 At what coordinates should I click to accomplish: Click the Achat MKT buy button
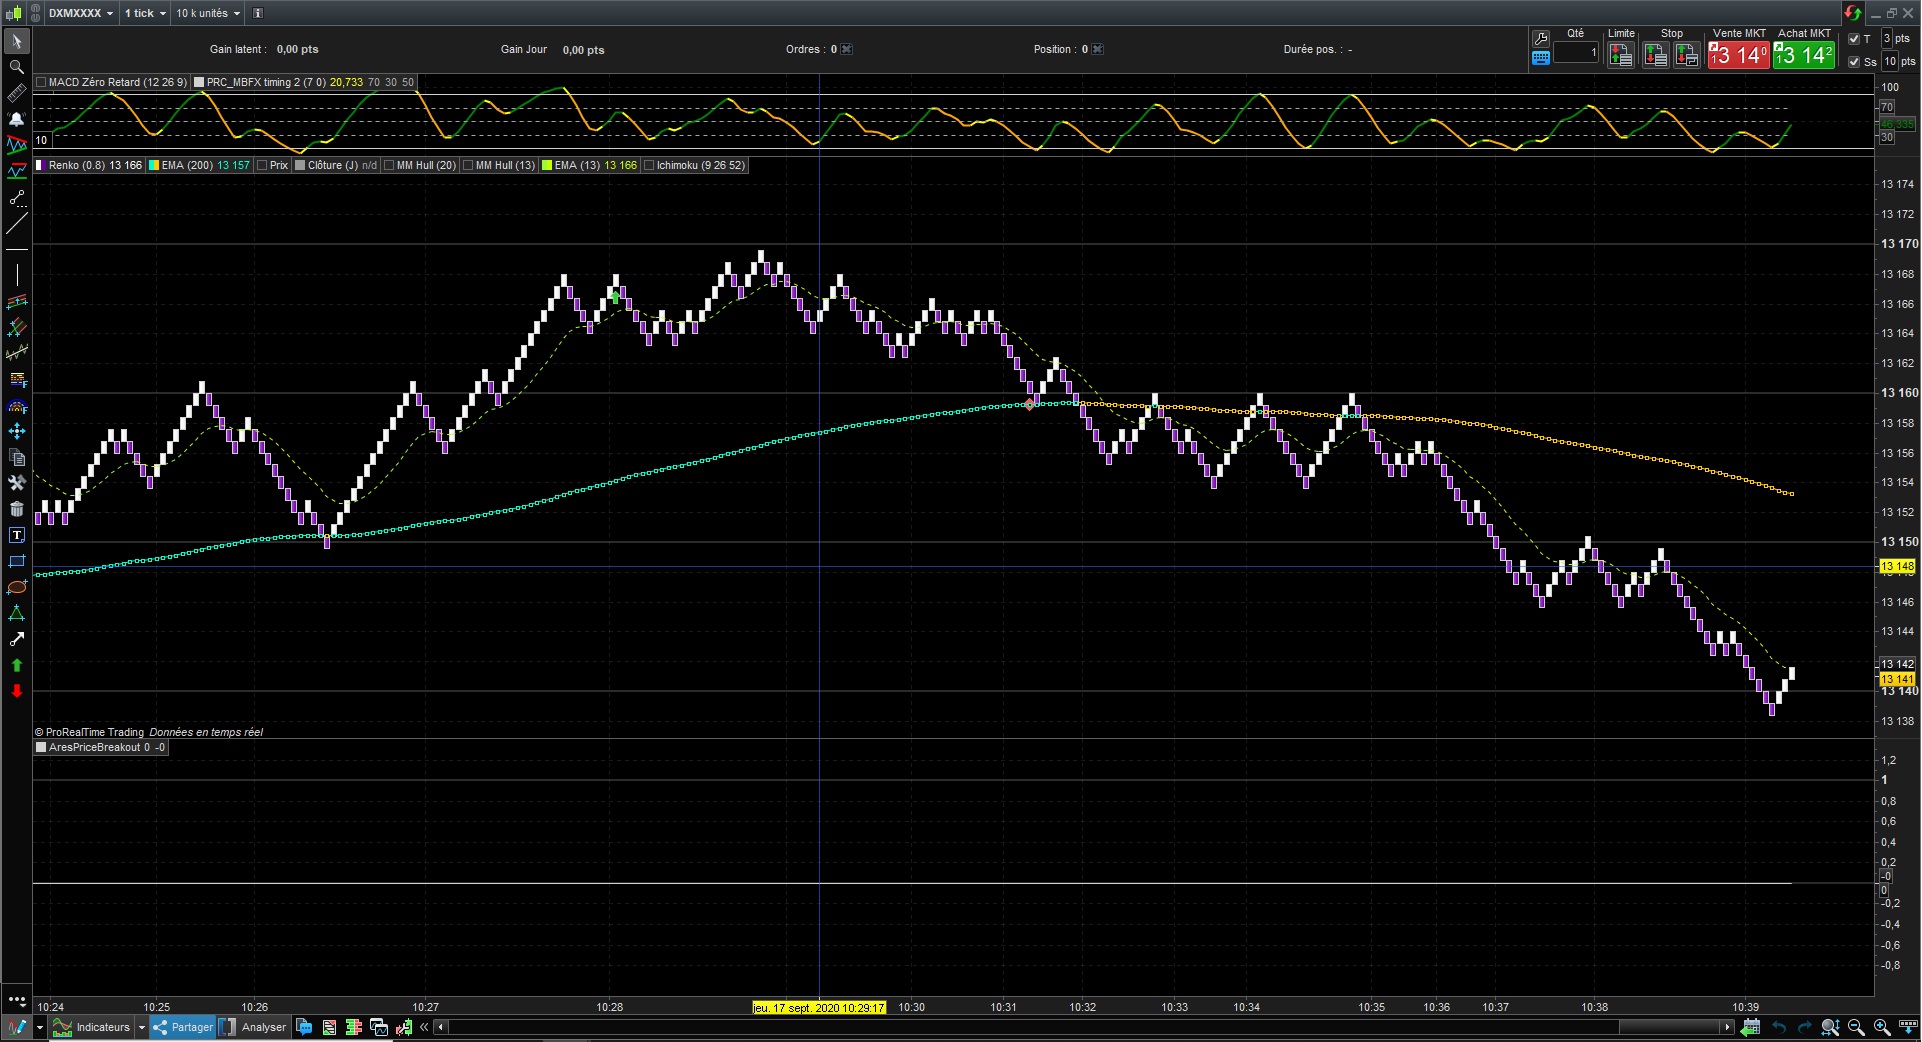click(1804, 55)
